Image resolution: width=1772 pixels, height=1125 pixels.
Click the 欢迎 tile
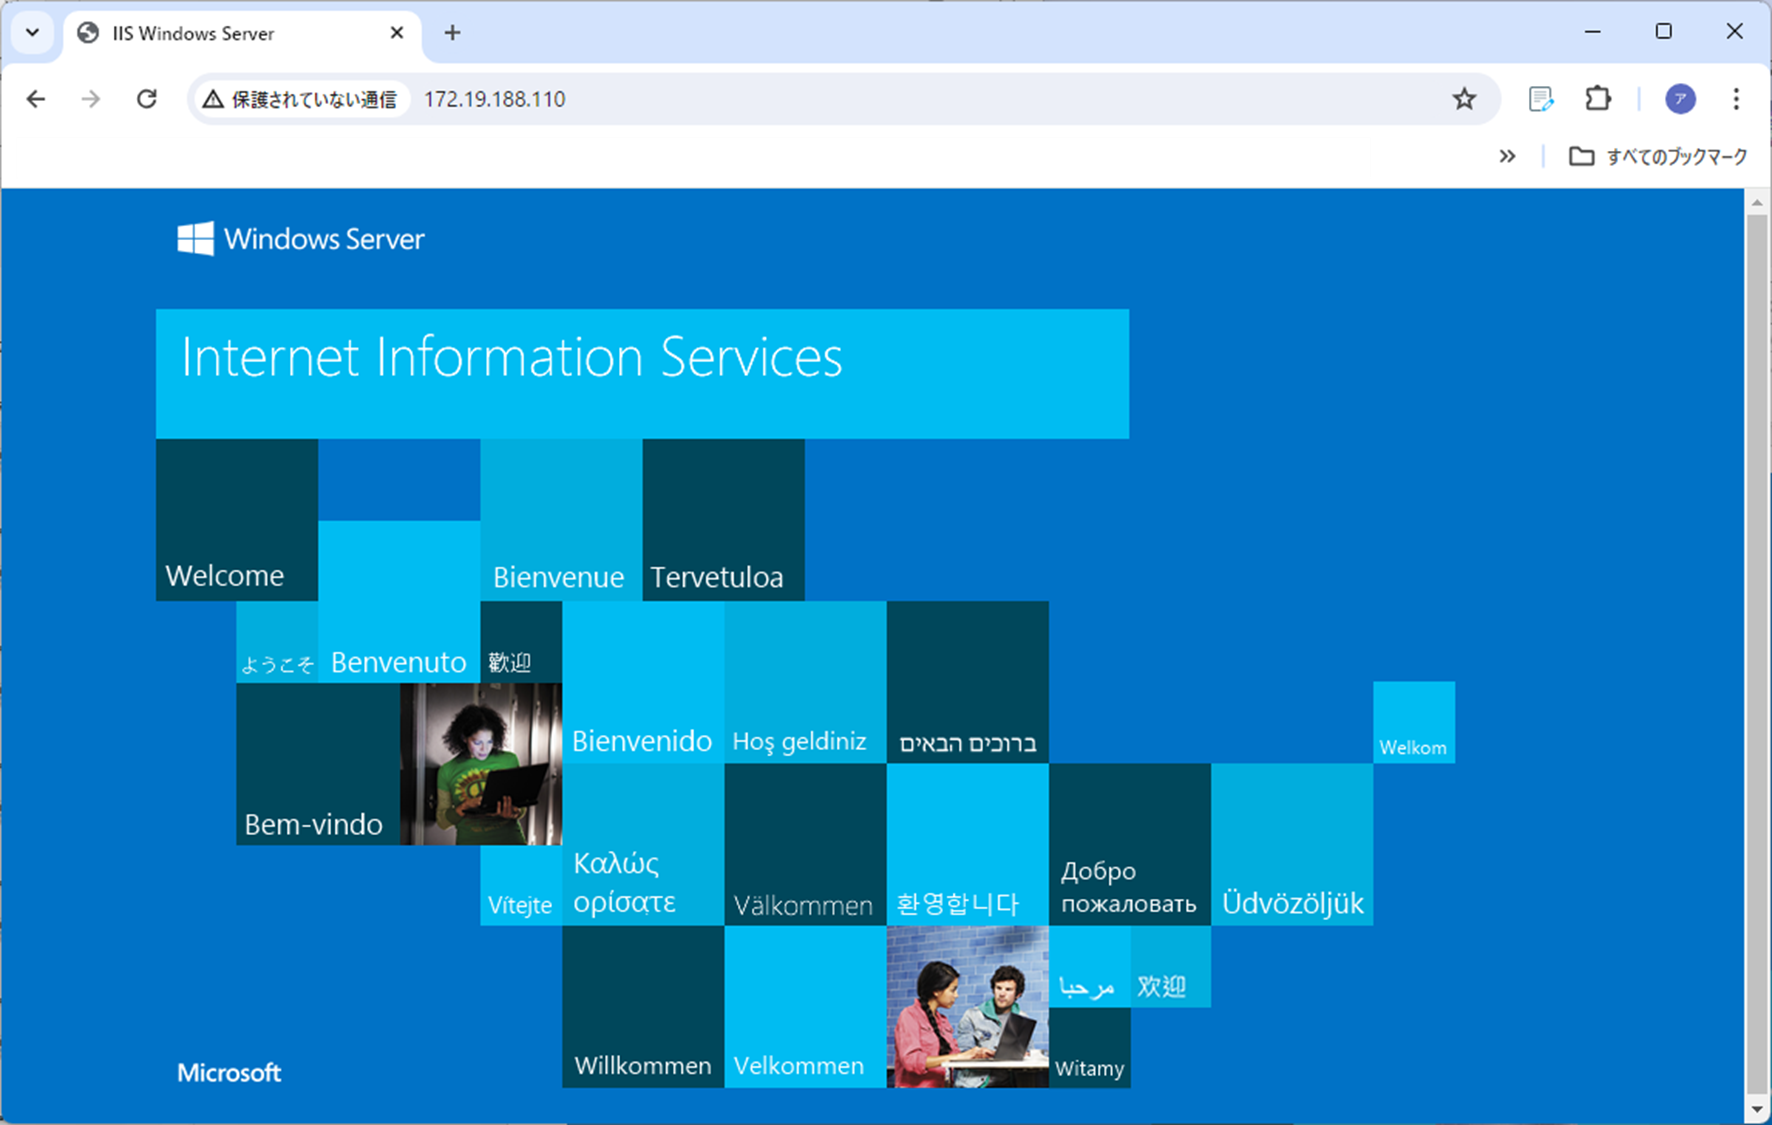click(1170, 967)
